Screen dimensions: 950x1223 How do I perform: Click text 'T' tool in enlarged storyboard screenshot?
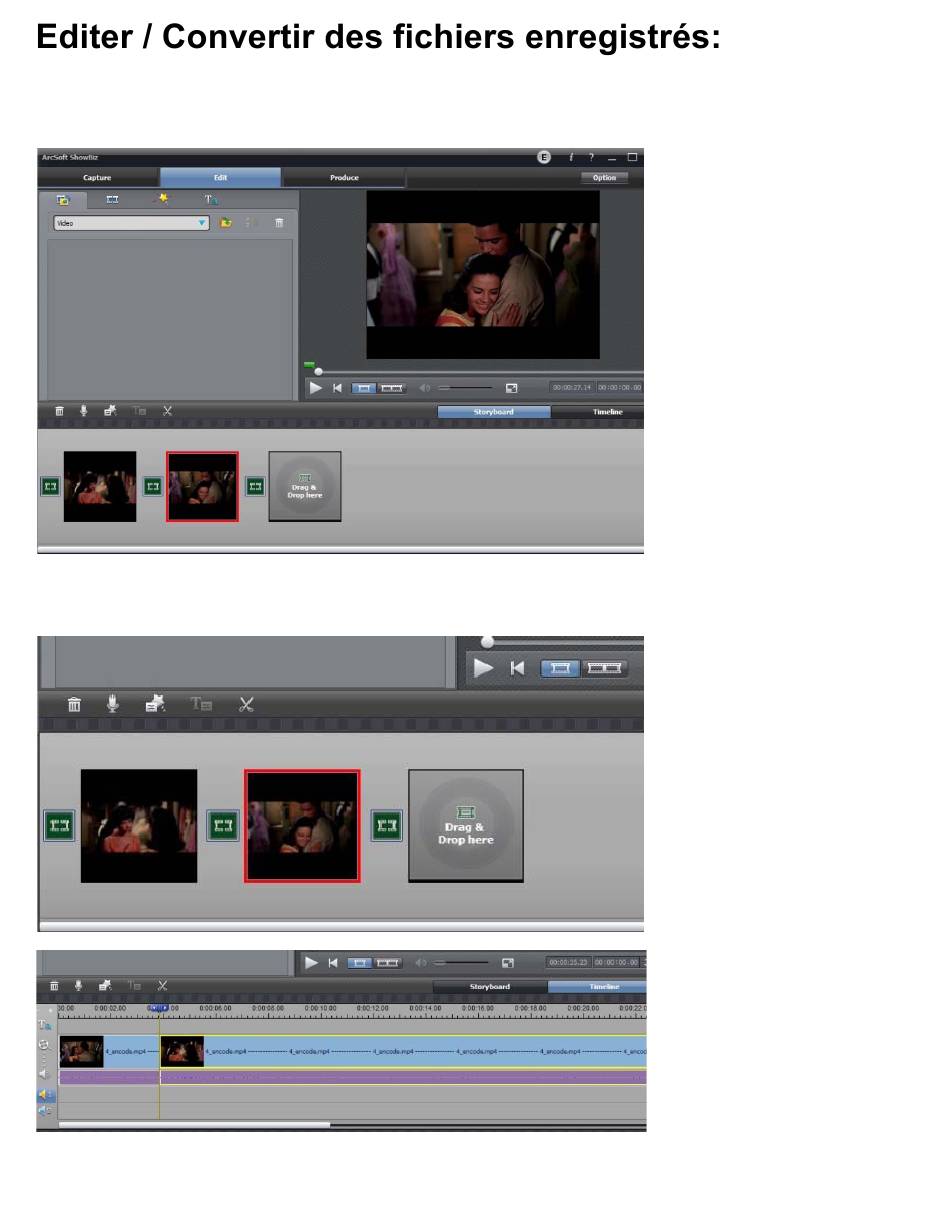201,704
